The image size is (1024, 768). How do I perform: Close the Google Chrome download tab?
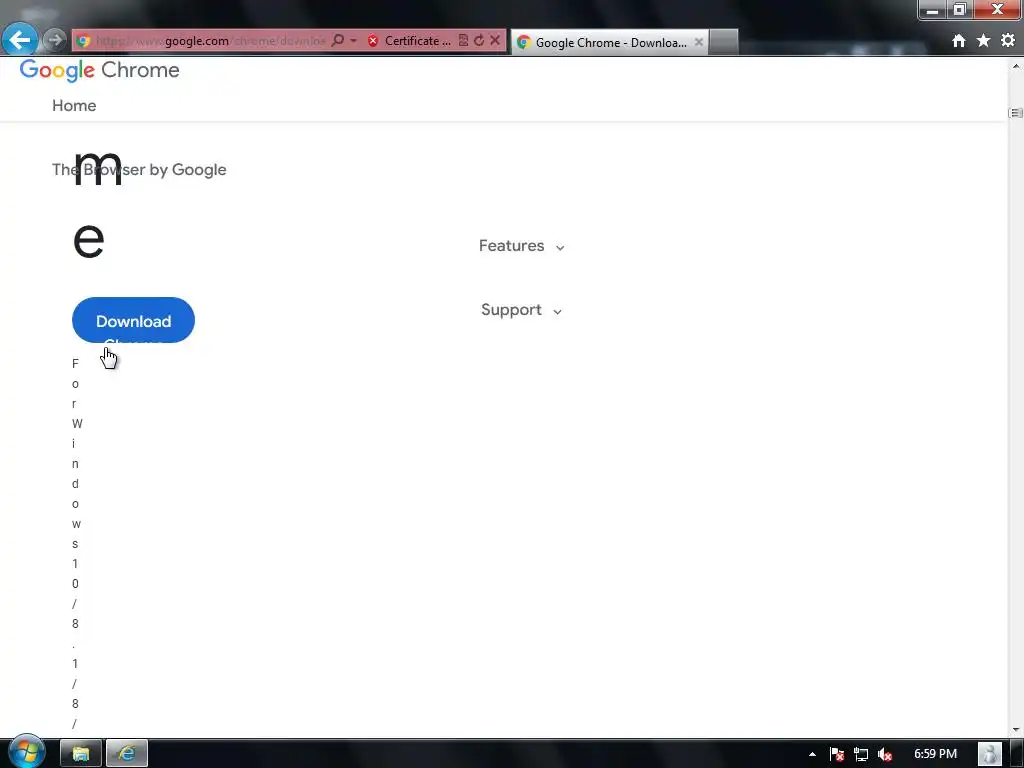(x=699, y=42)
